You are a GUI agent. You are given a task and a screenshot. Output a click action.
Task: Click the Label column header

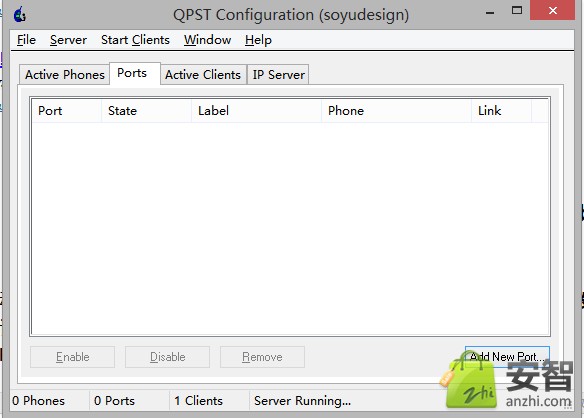pyautogui.click(x=256, y=111)
